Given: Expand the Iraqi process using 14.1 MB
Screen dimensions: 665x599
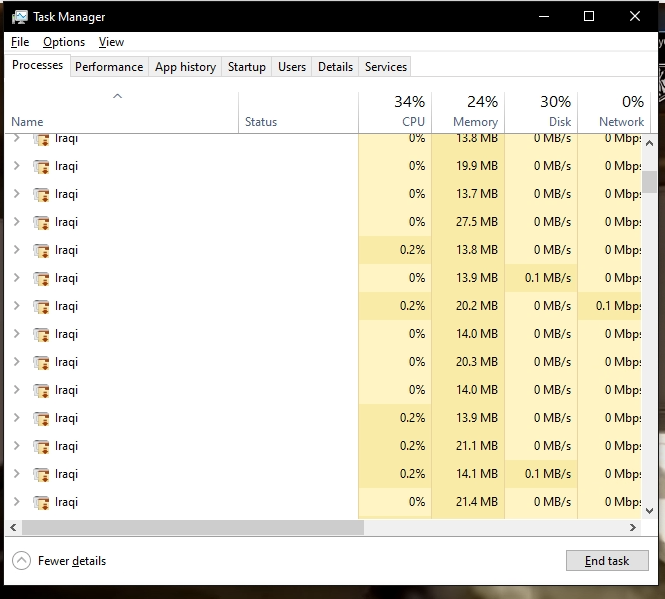Looking at the screenshot, I should [17, 473].
